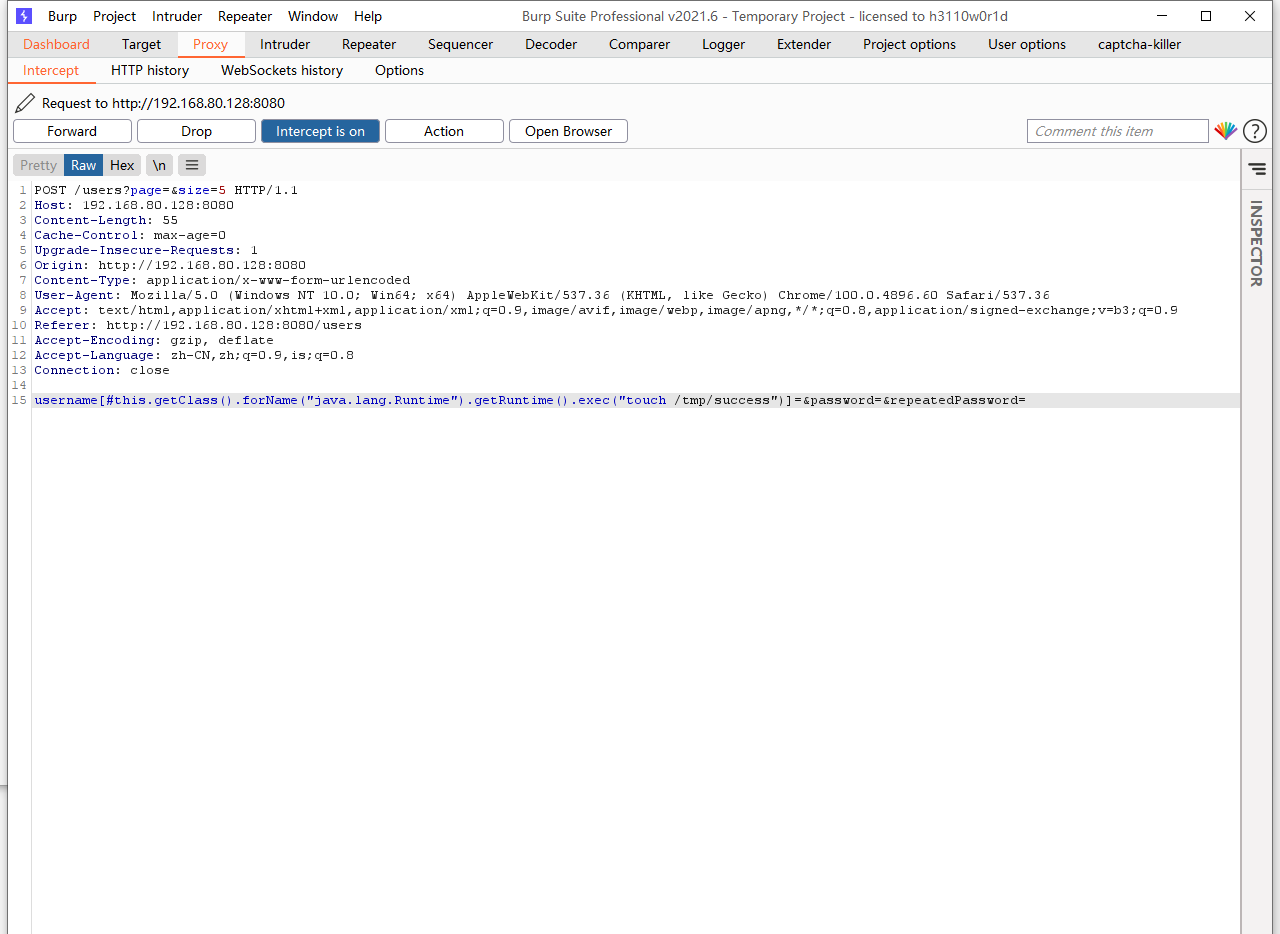Image resolution: width=1280 pixels, height=934 pixels.
Task: Switch to Raw view
Action: pyautogui.click(x=83, y=165)
